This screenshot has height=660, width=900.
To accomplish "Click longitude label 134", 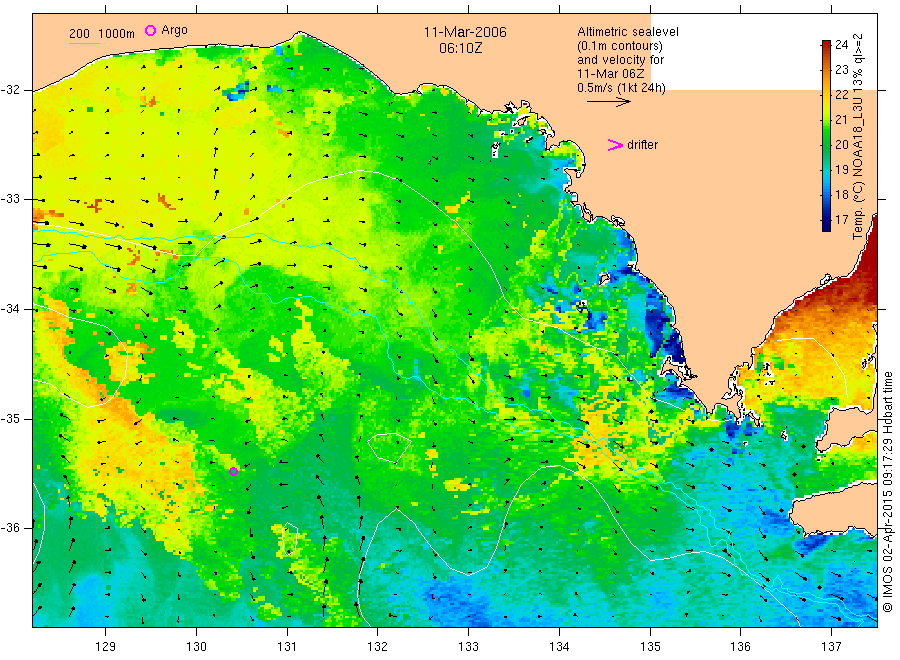I will point(559,647).
